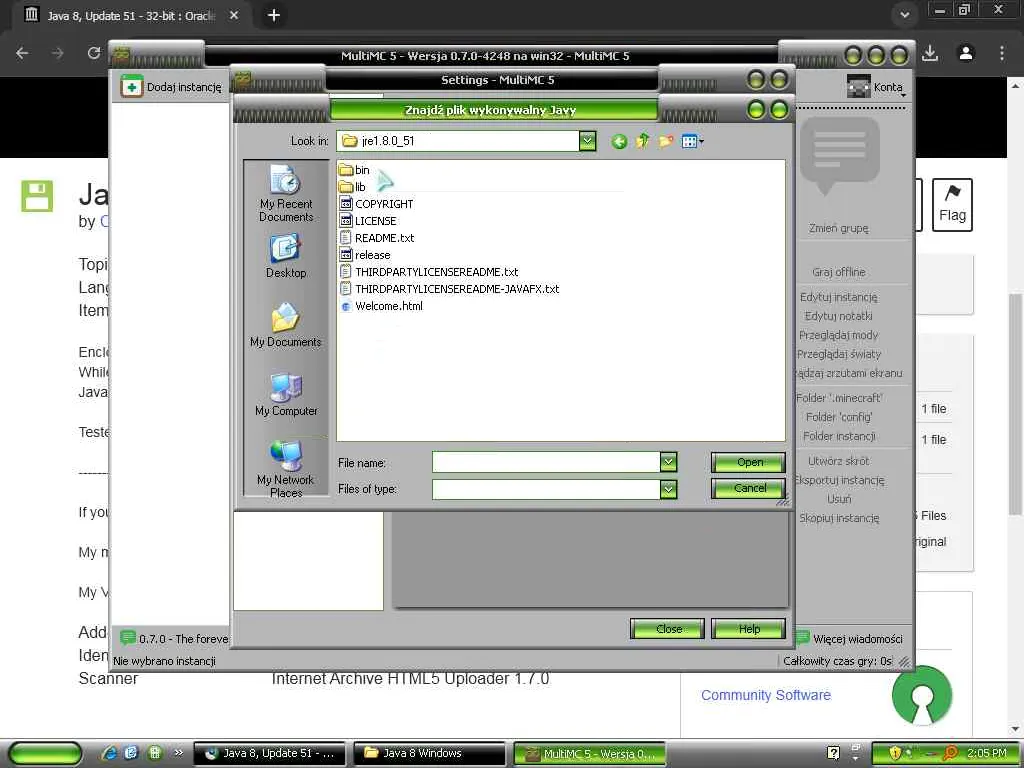Click the Open button

coord(748,462)
